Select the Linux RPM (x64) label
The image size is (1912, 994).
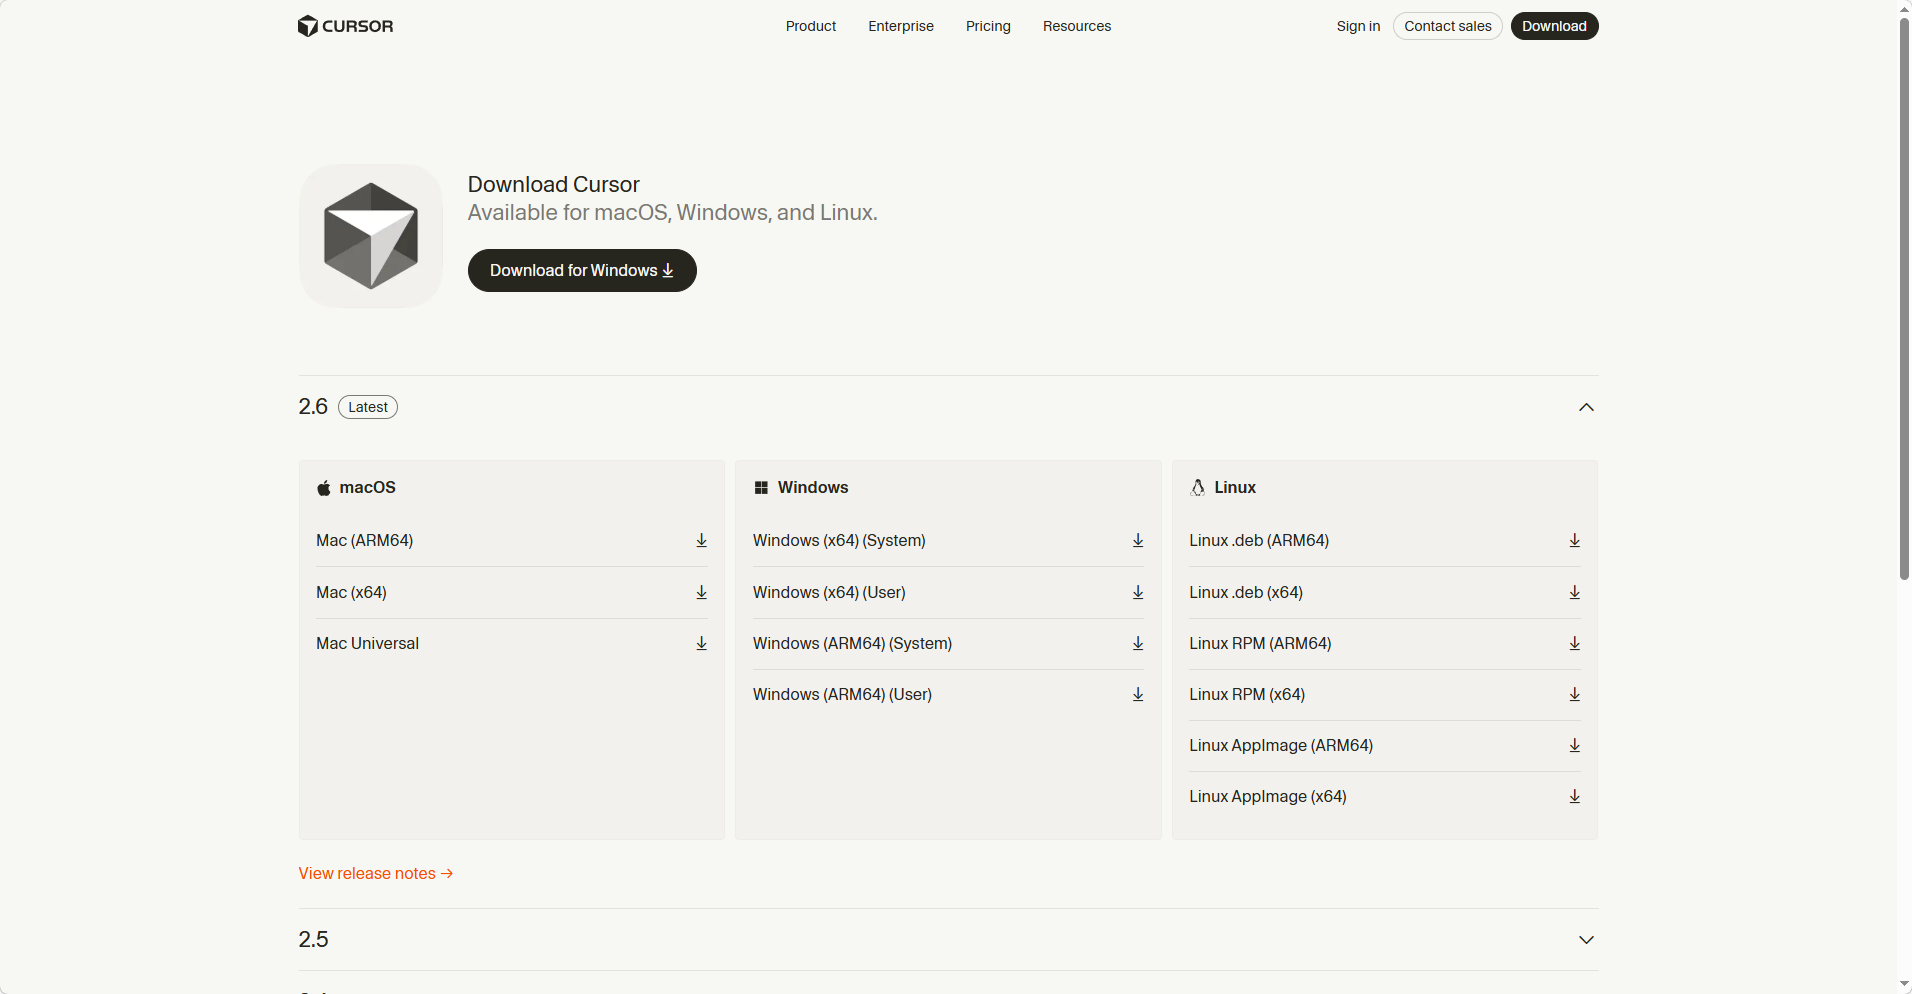[1247, 695]
